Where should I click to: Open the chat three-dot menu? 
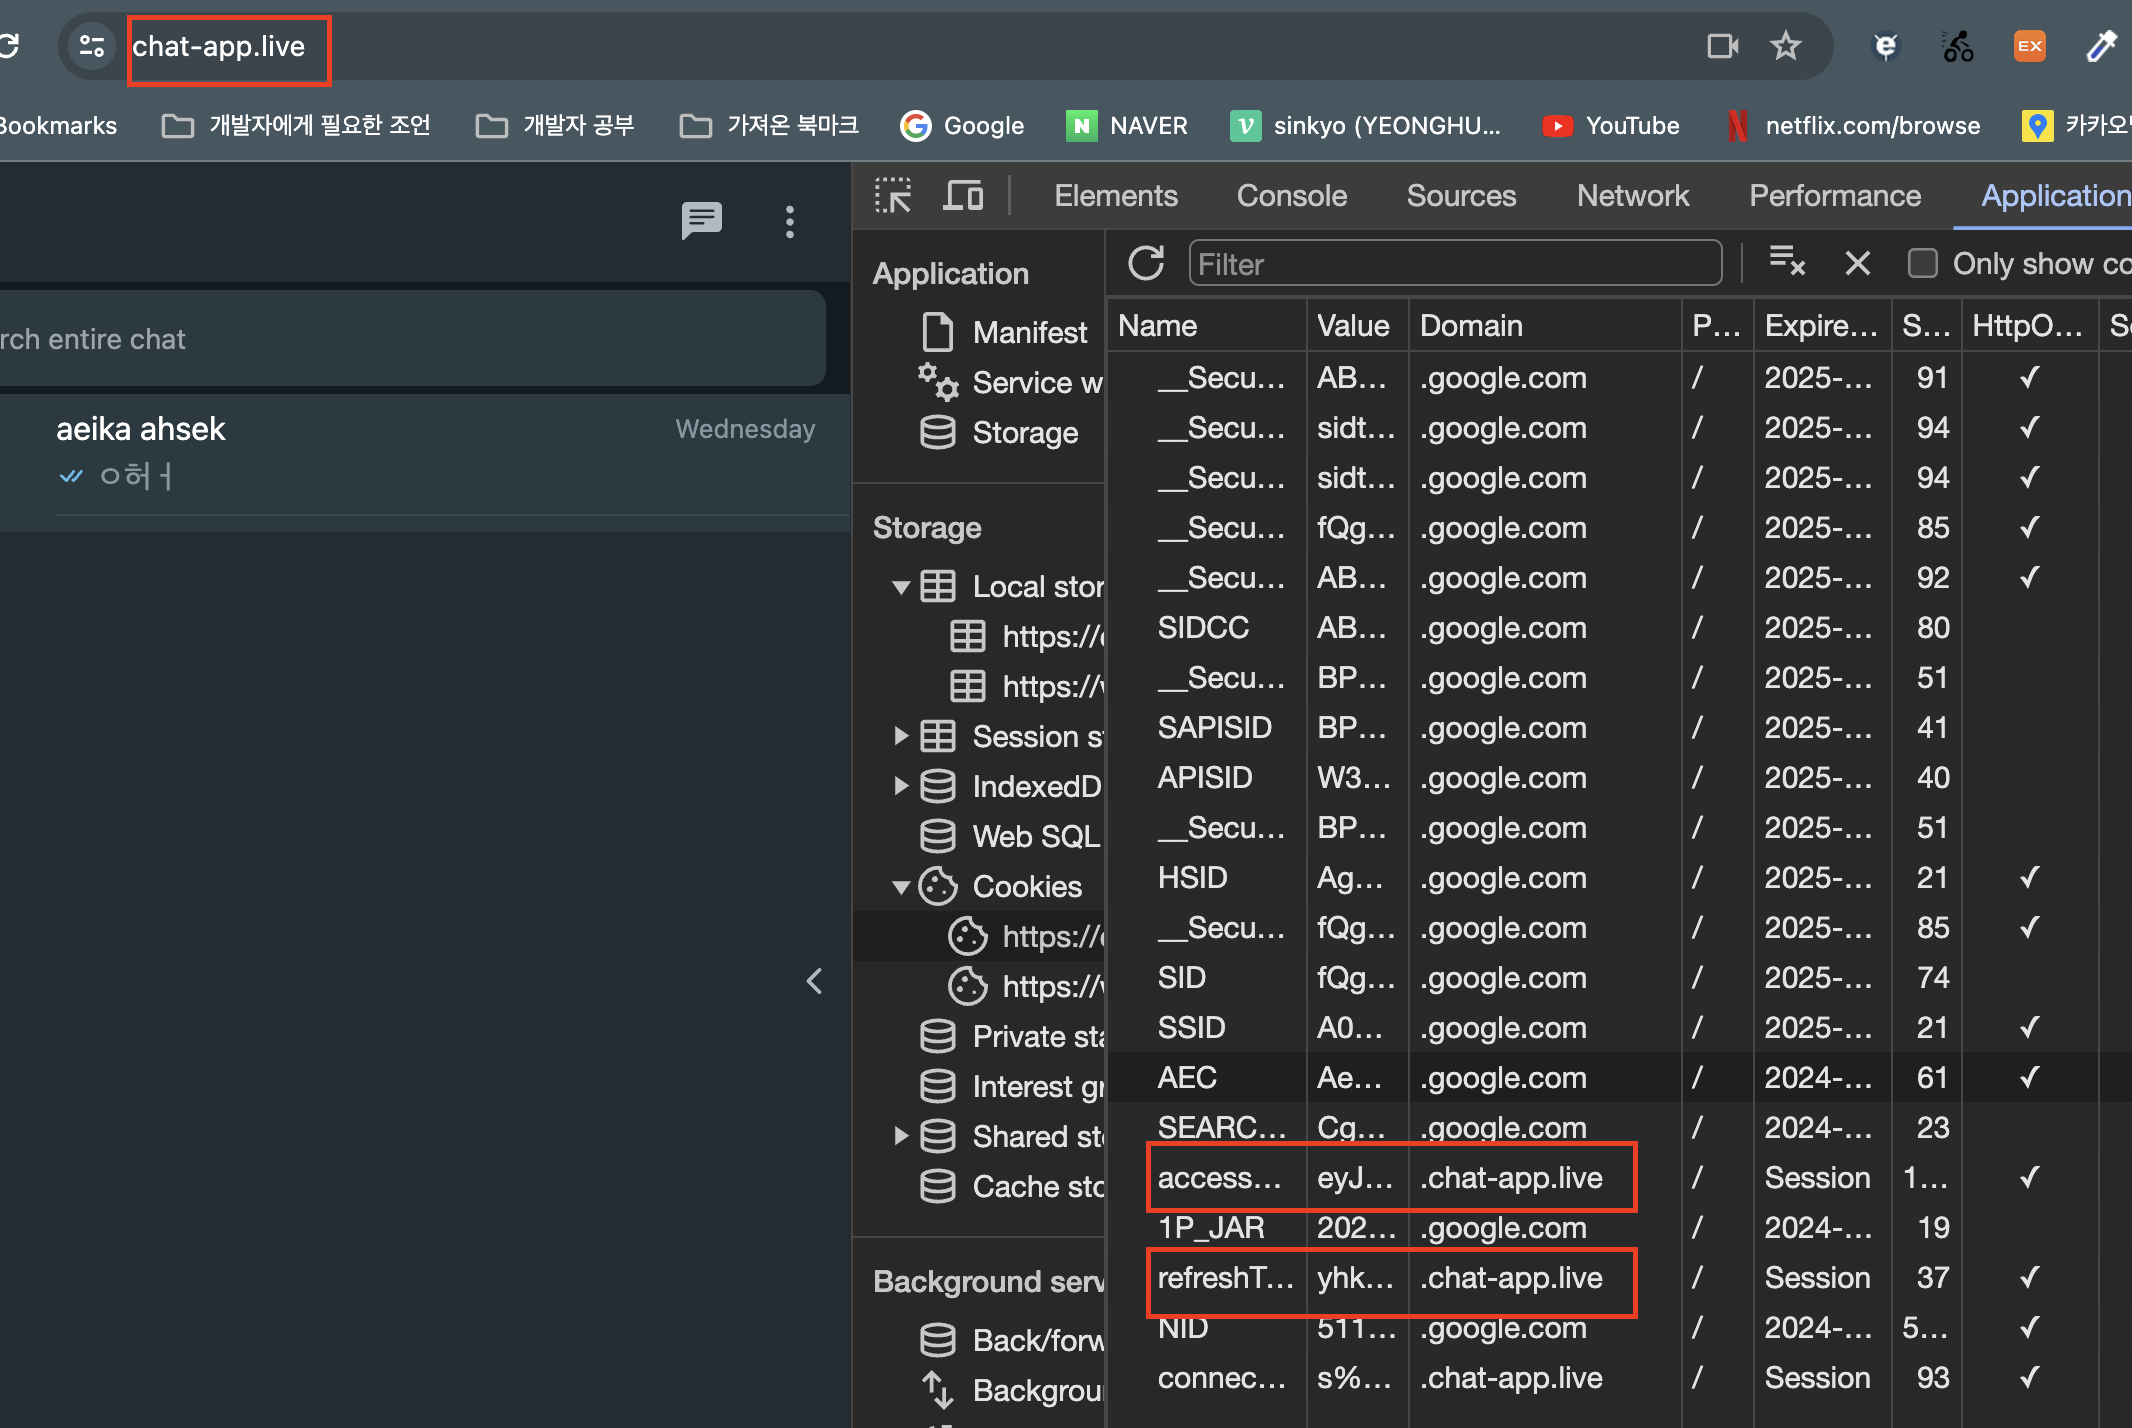click(790, 222)
